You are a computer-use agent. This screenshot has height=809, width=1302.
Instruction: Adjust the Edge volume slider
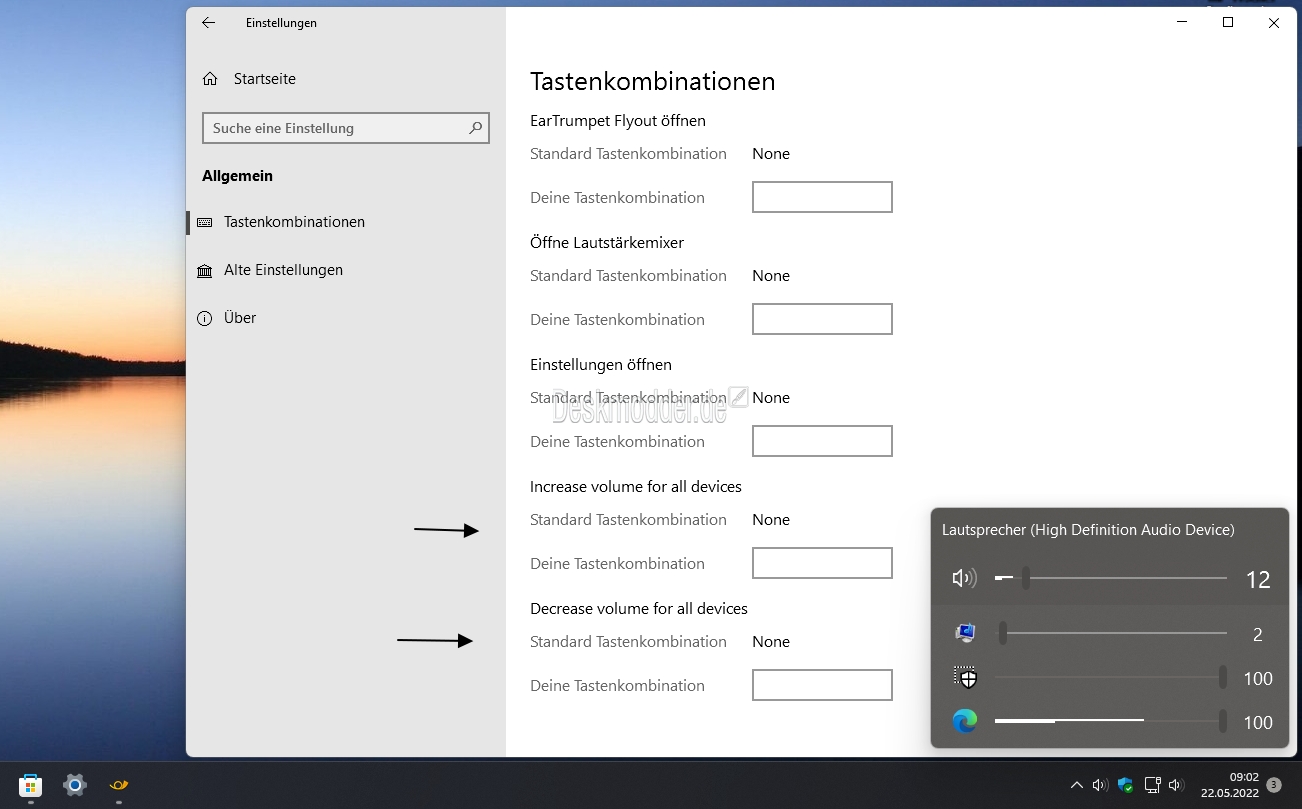pyautogui.click(x=1111, y=722)
